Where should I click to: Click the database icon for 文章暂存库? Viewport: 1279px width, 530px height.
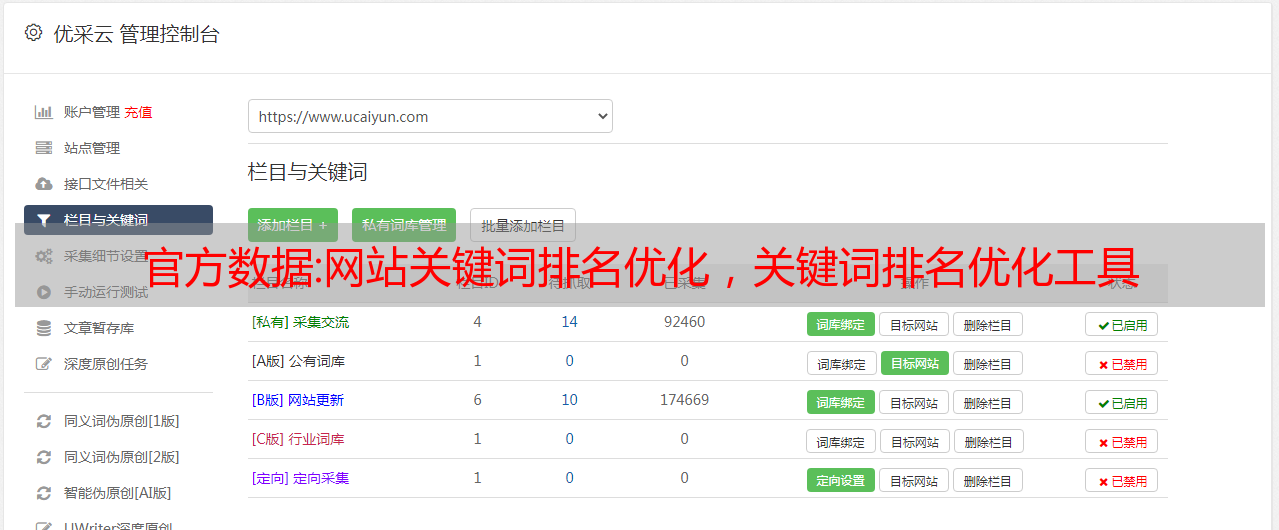(x=44, y=328)
